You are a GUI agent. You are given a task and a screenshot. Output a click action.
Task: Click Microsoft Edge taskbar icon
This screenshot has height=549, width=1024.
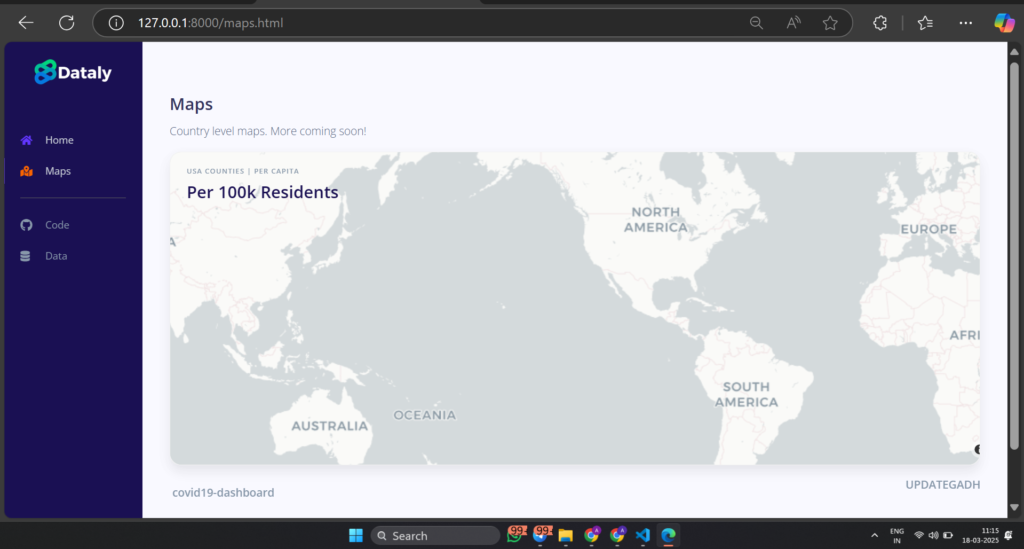668,535
